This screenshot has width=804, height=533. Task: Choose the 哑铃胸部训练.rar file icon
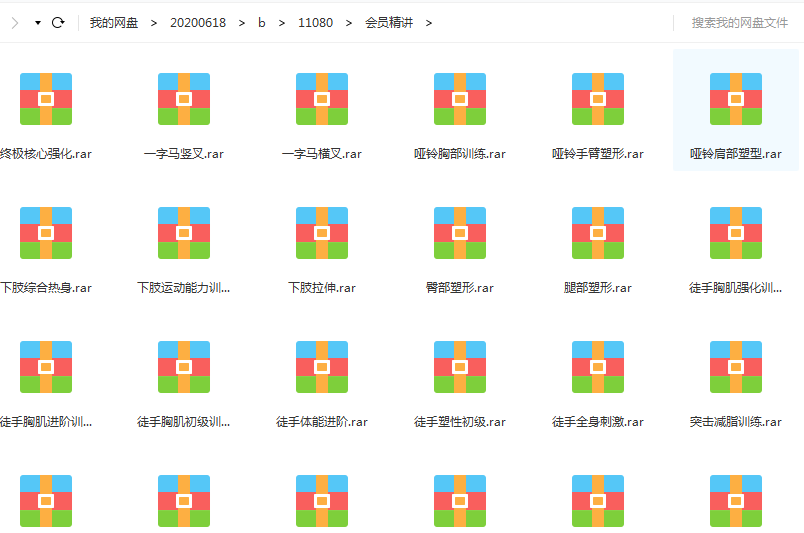coord(460,99)
